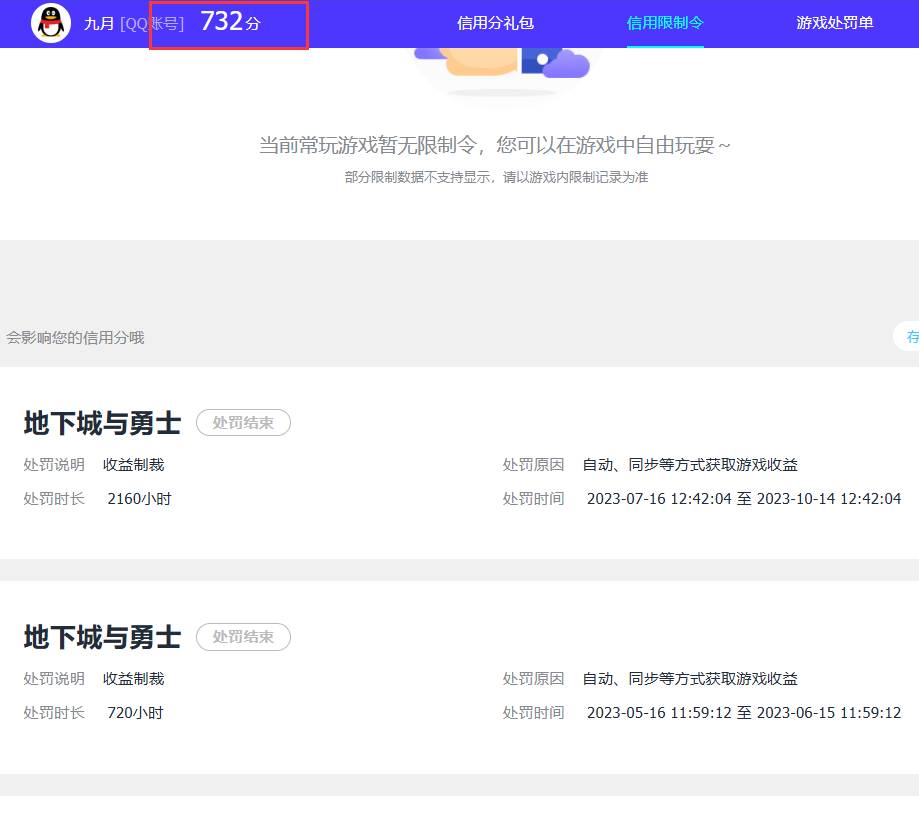Open the 信用分礼包 tab
The image size is (919, 815).
494,22
